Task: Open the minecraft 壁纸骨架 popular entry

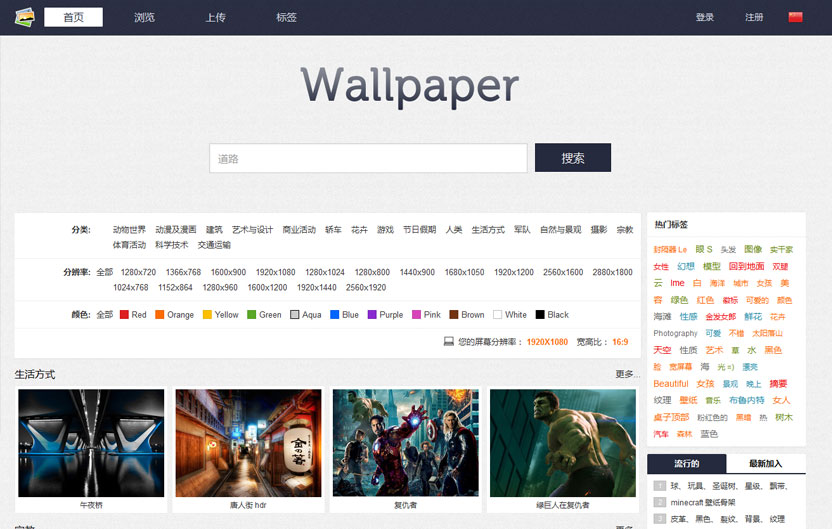Action: 703,502
